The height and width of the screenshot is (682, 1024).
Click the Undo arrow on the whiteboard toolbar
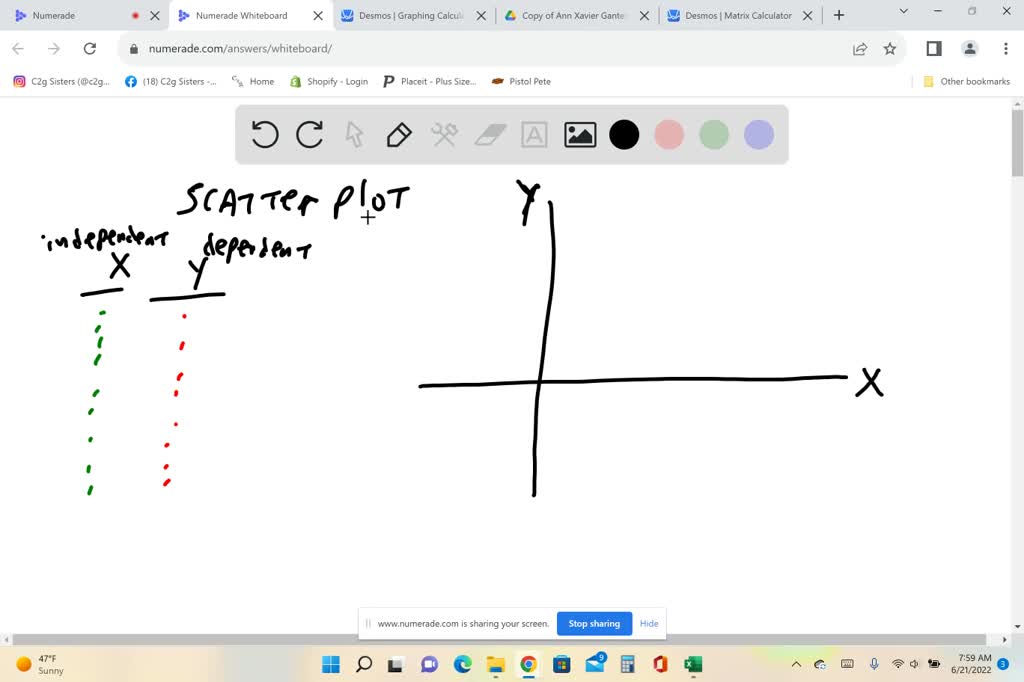click(x=264, y=134)
